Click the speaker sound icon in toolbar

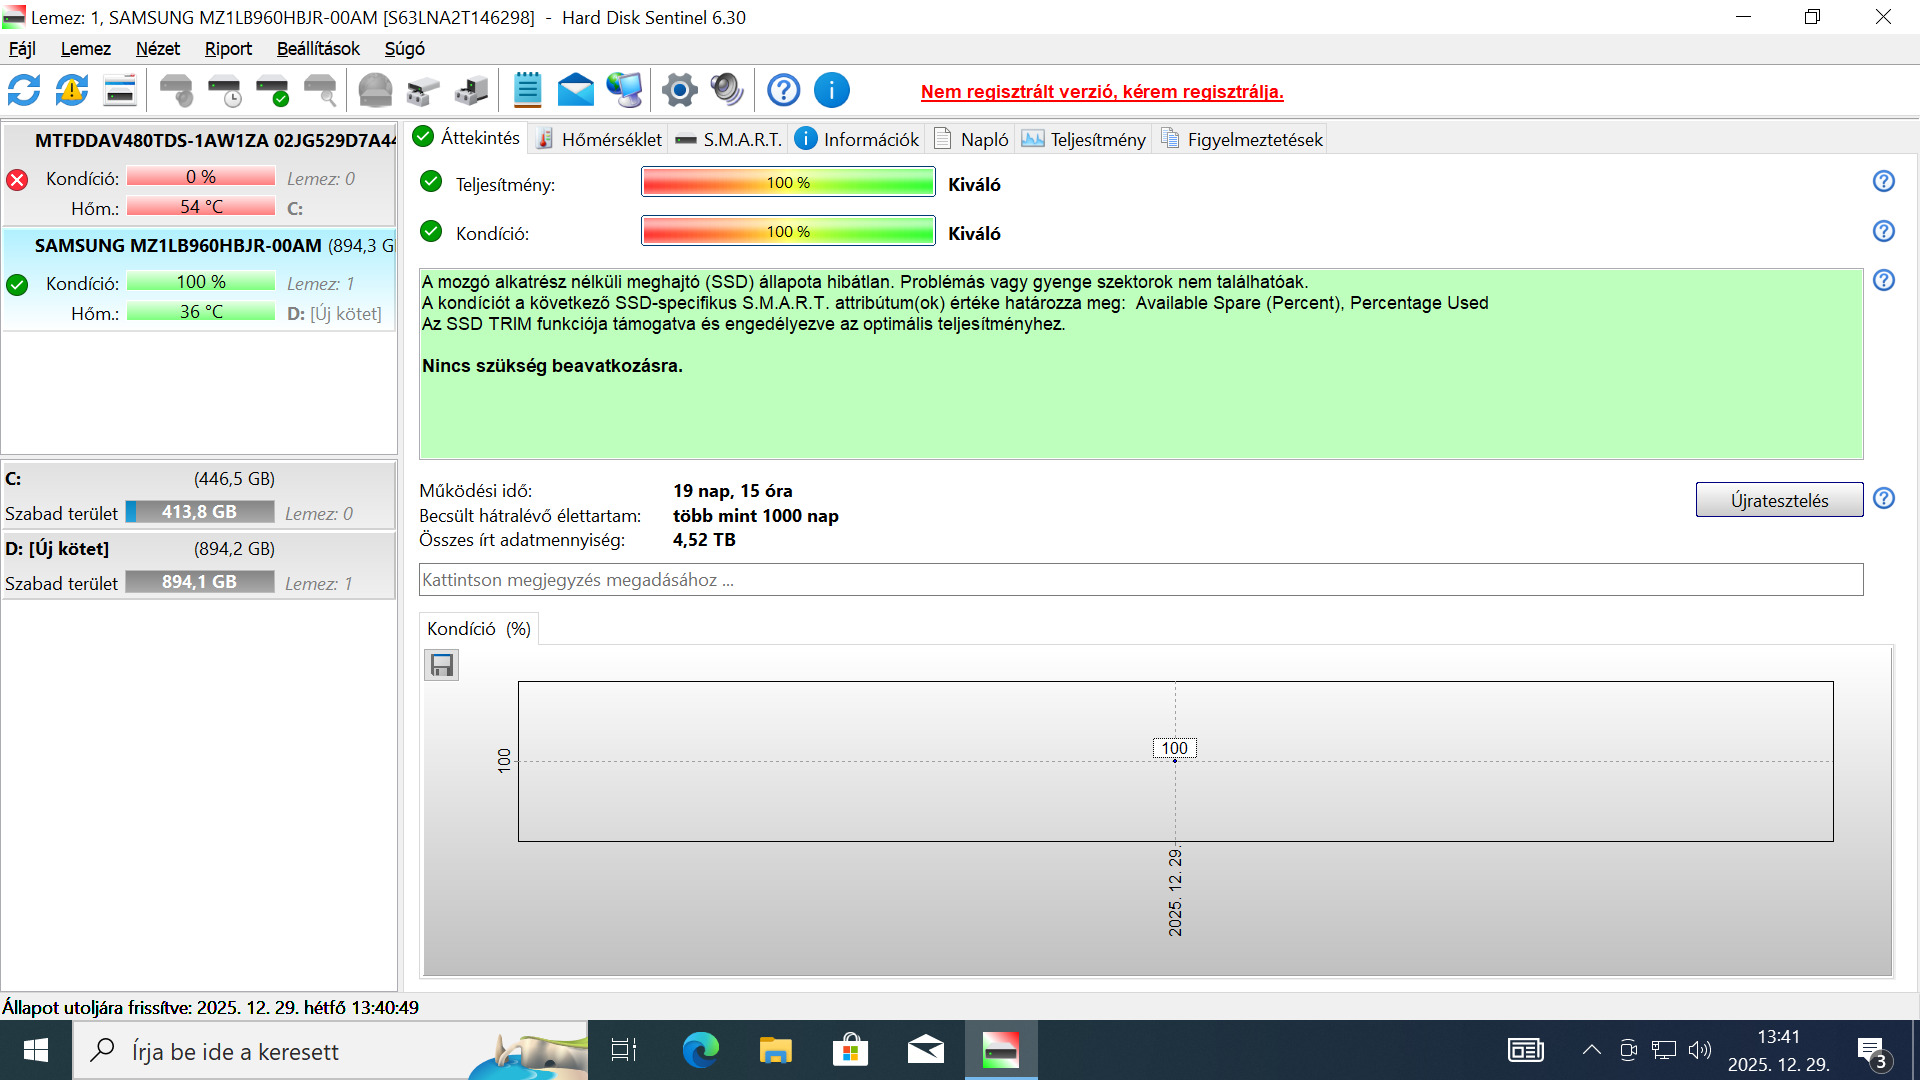(727, 91)
